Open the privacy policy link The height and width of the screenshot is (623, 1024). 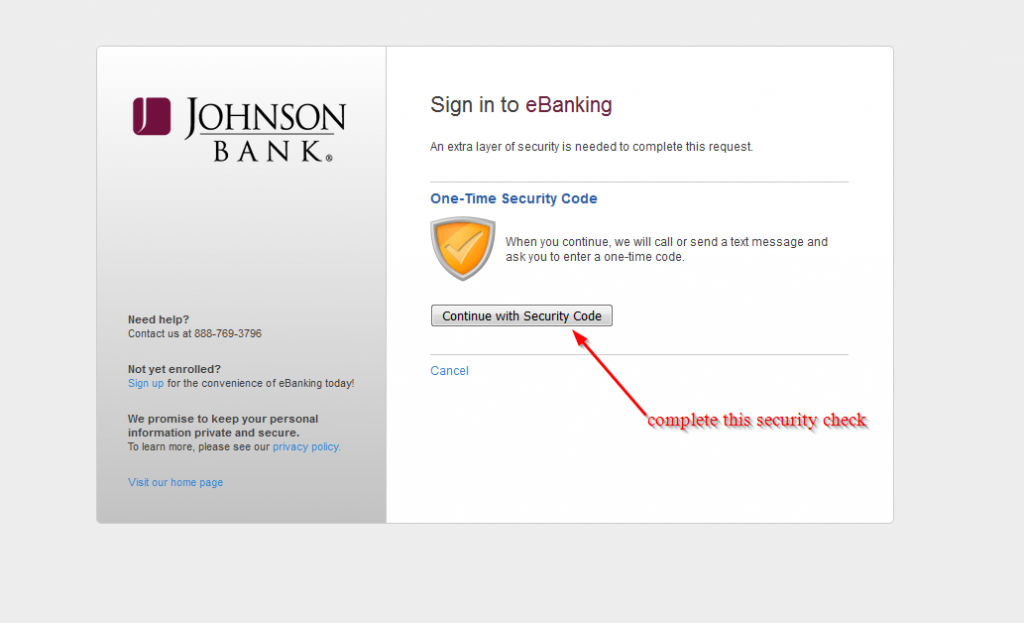pyautogui.click(x=306, y=447)
